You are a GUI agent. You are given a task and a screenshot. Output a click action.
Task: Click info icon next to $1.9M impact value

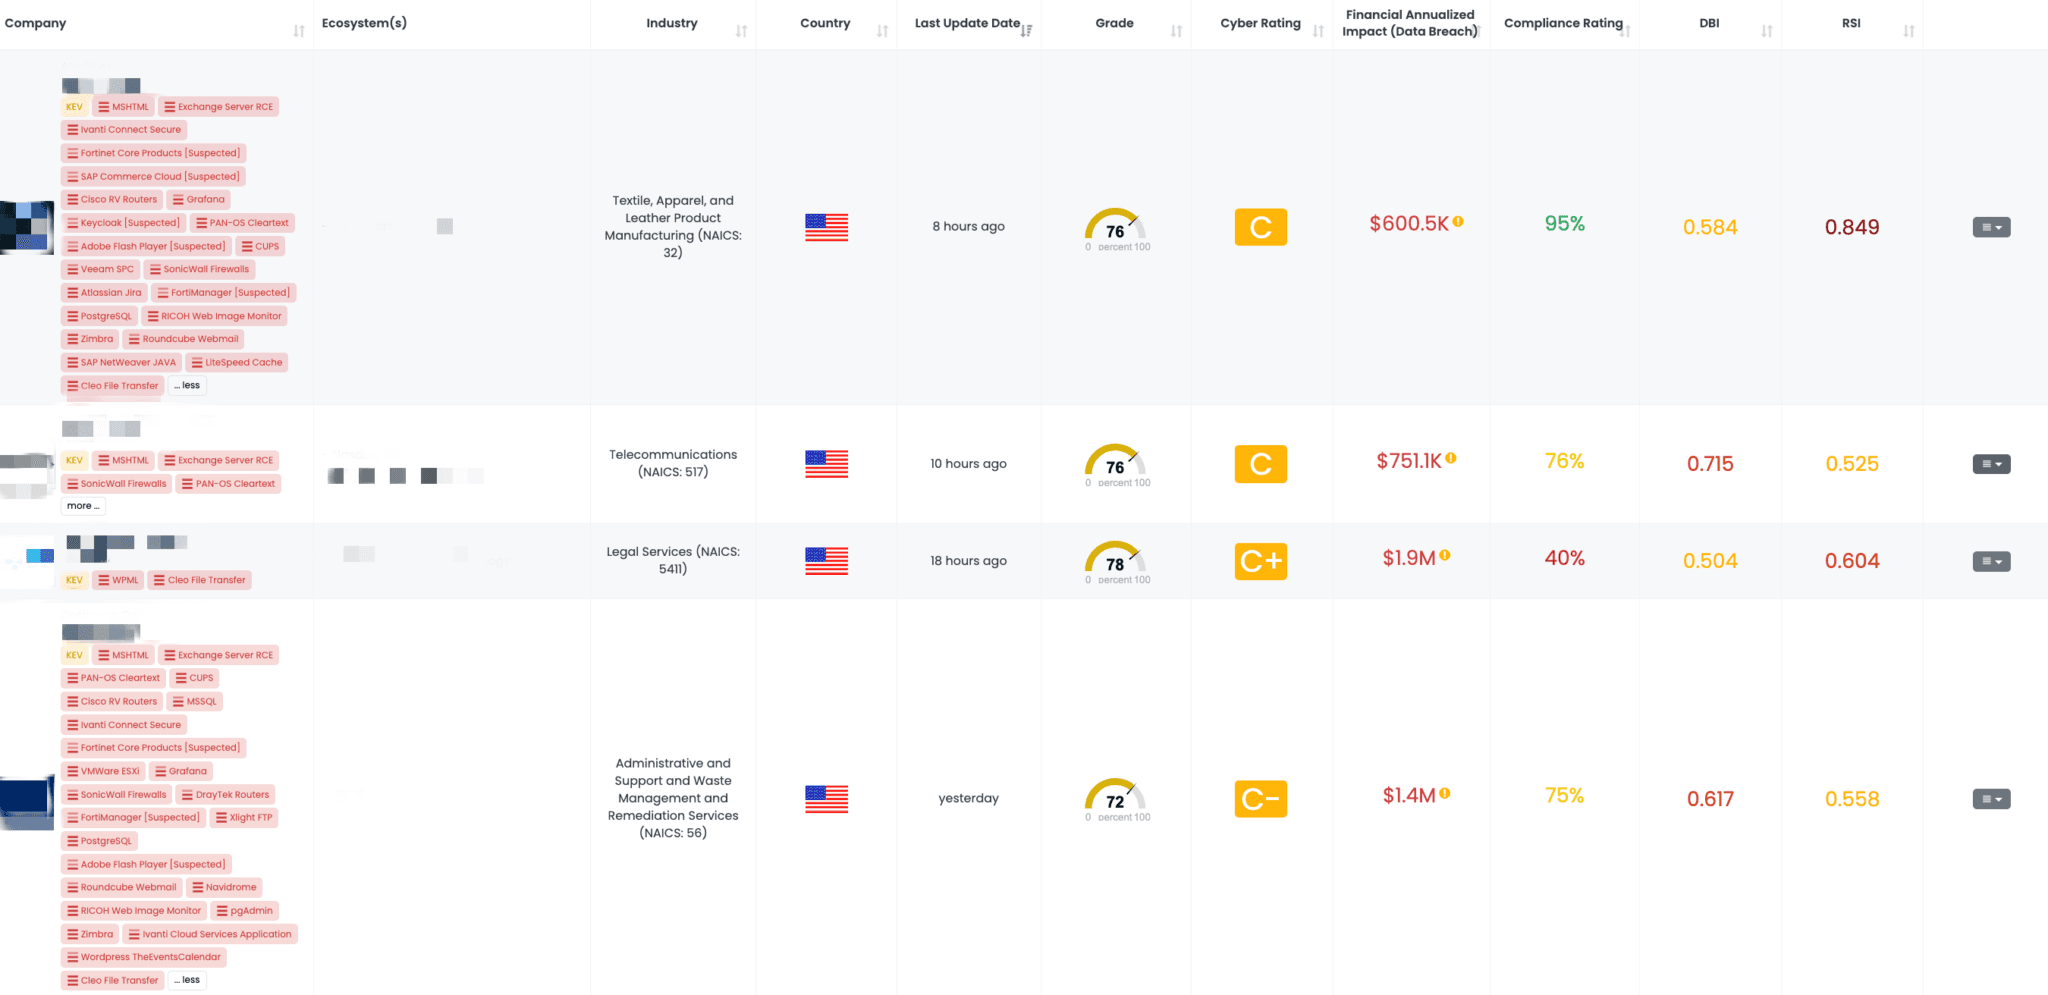coord(1447,554)
